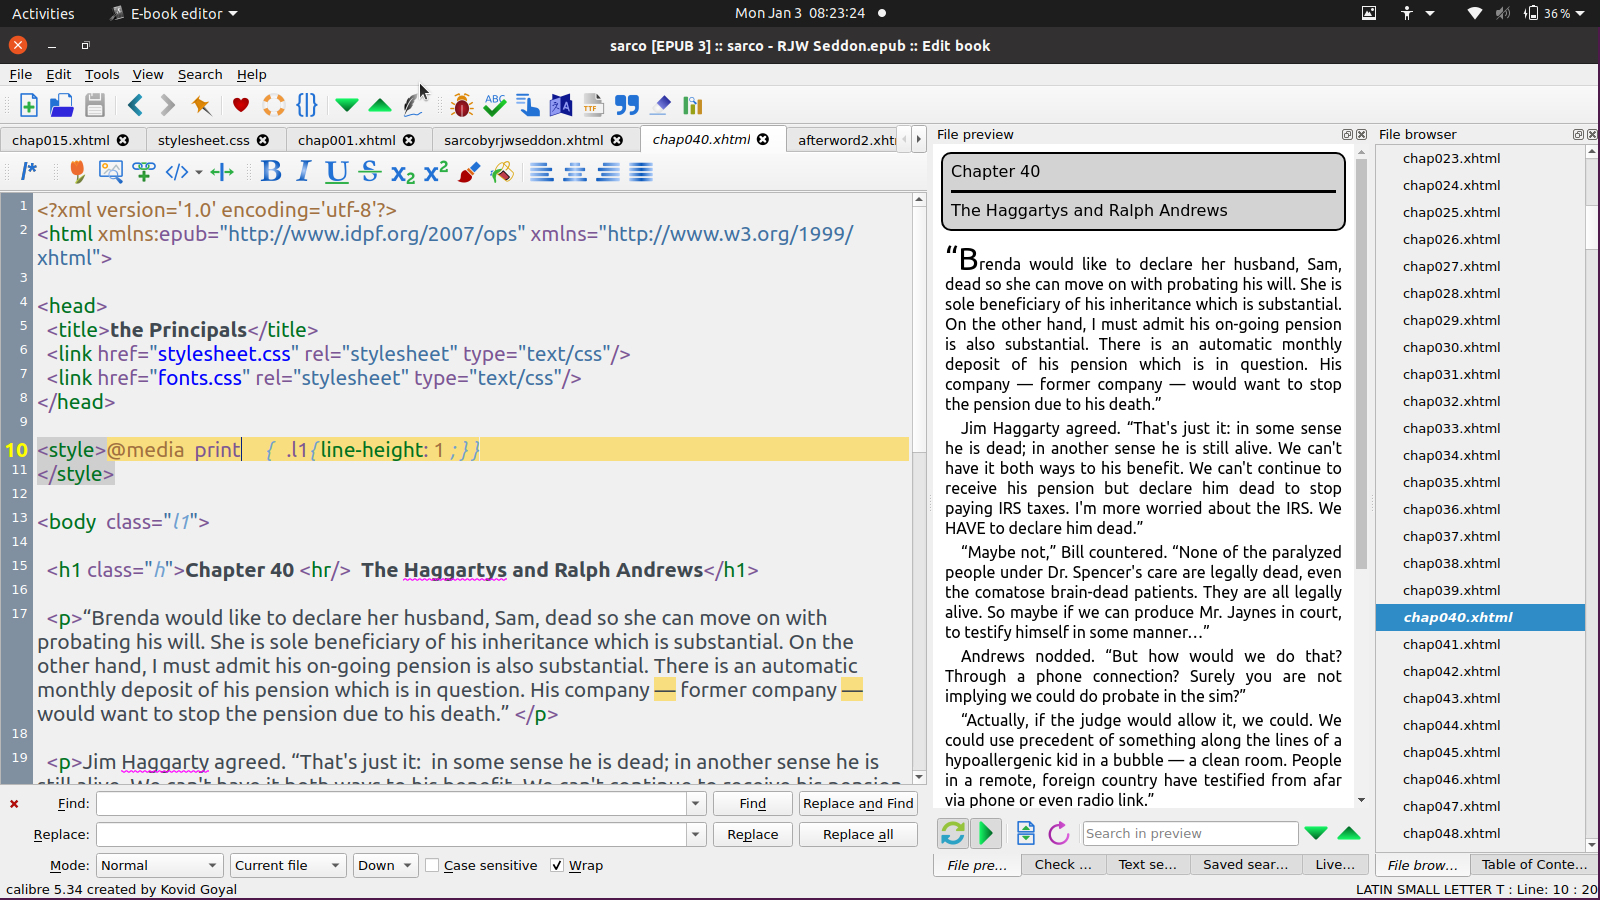
Task: Switch to the stylesheet.css tab
Action: coord(204,140)
